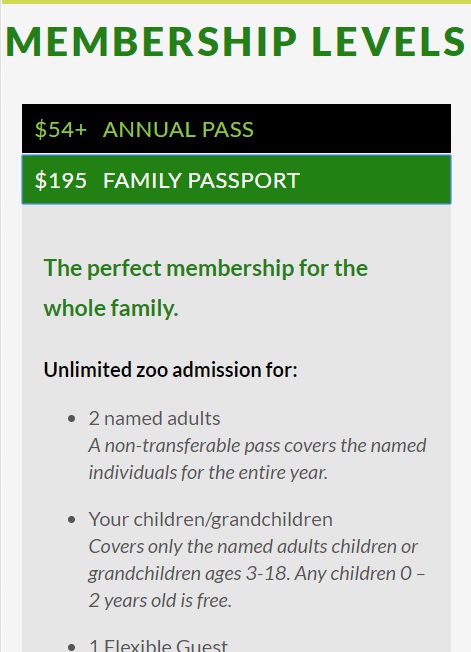Click the 'whole family.' line of the tagline
The width and height of the screenshot is (471, 652).
coord(111,309)
